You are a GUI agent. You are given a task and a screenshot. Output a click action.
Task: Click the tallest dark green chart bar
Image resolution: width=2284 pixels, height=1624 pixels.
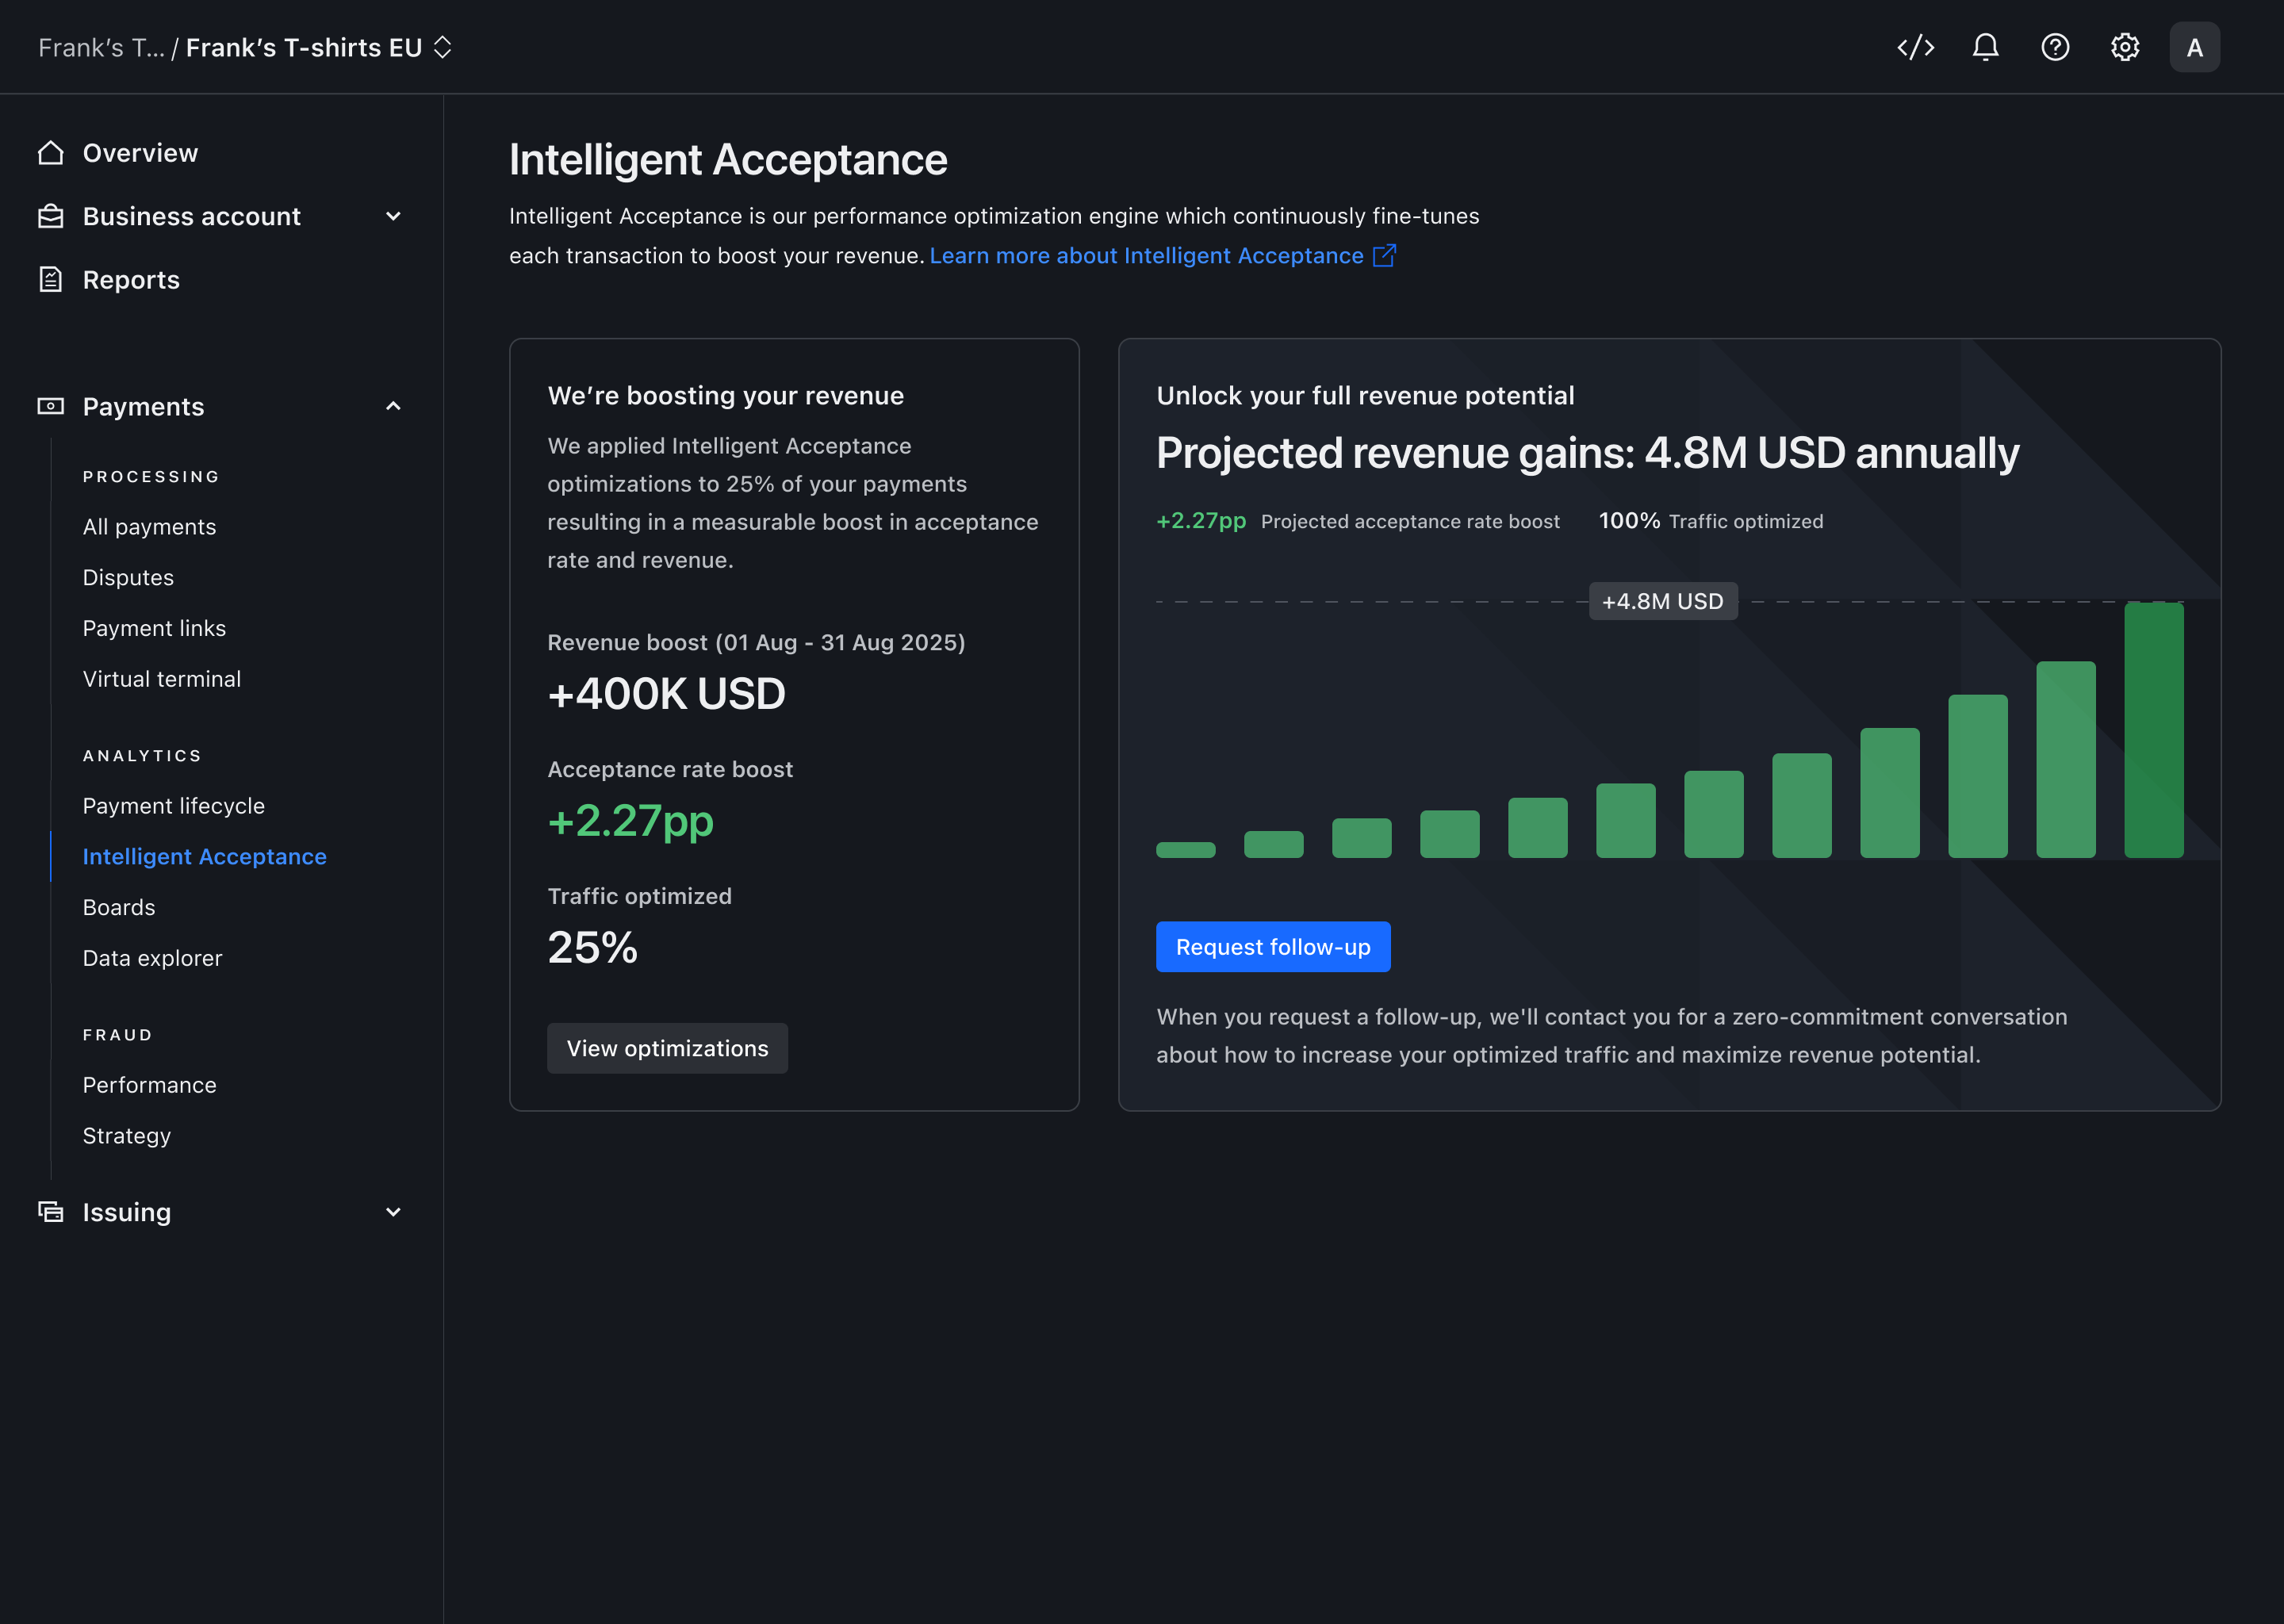[x=2154, y=730]
